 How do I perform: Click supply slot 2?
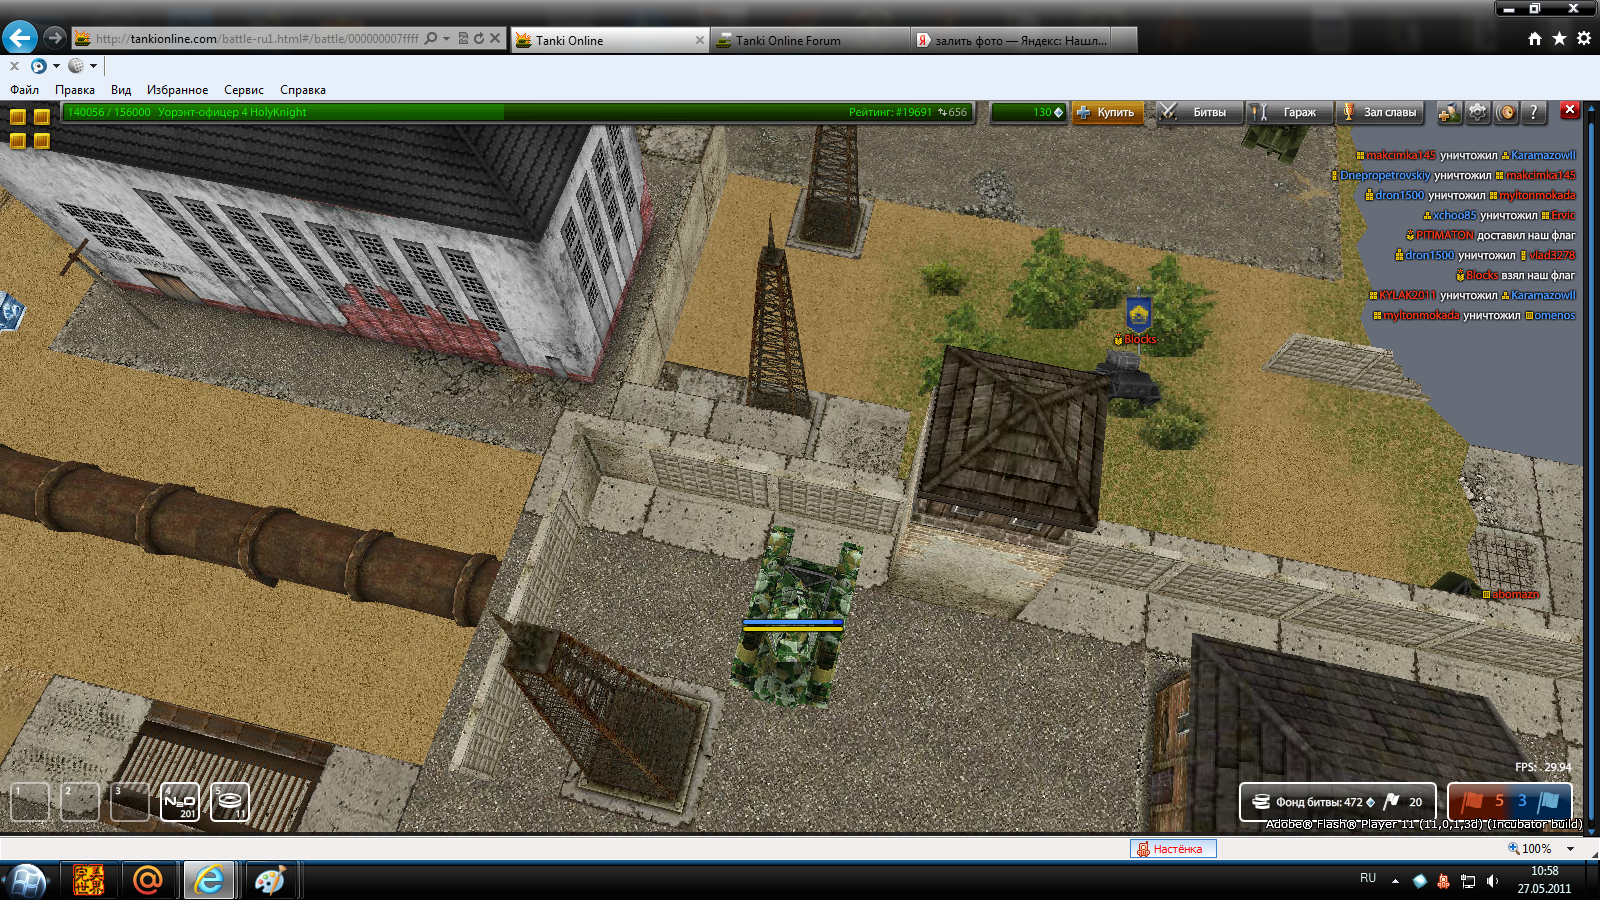[80, 801]
